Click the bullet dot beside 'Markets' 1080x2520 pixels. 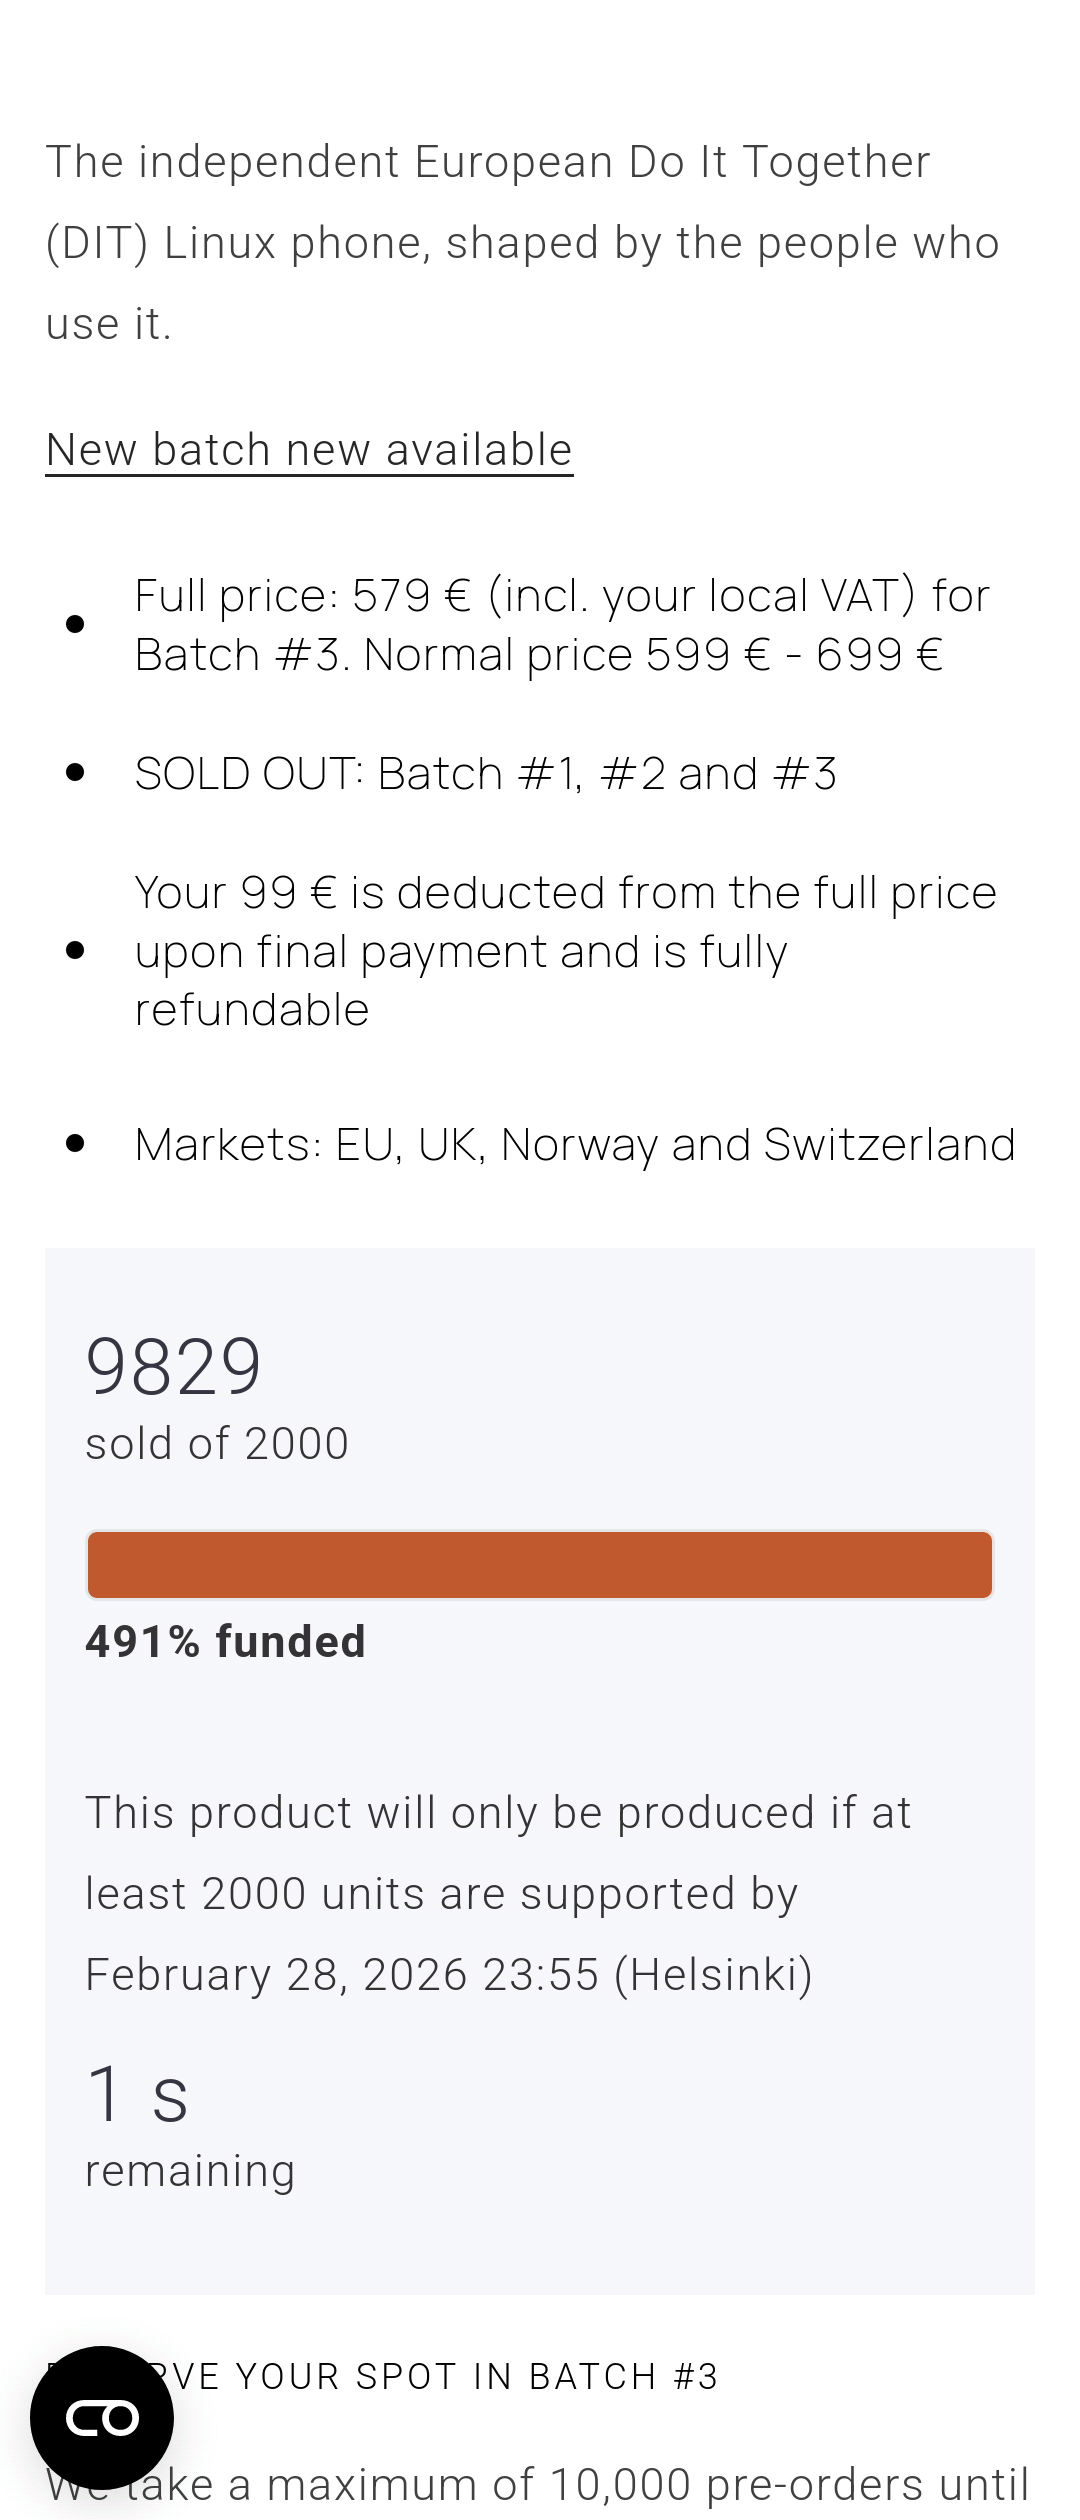pos(75,1143)
